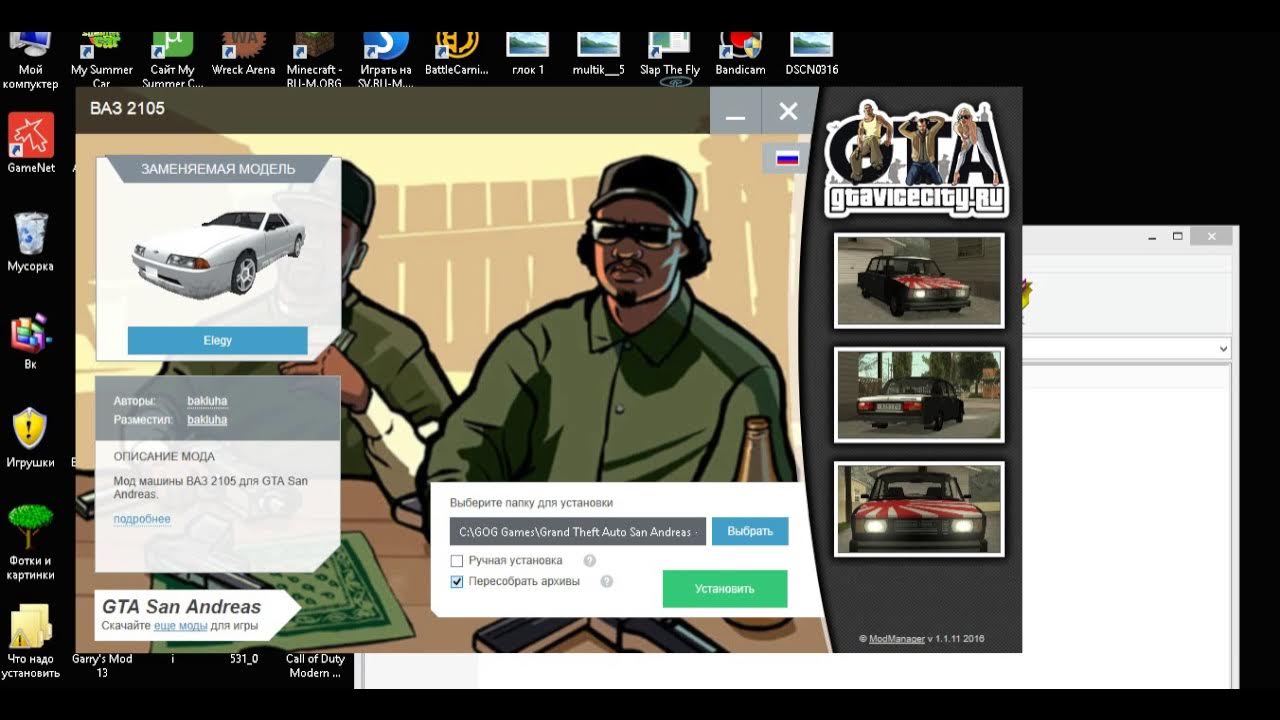
Task: Open Slap The Fly desktop shortcut
Action: [x=669, y=55]
